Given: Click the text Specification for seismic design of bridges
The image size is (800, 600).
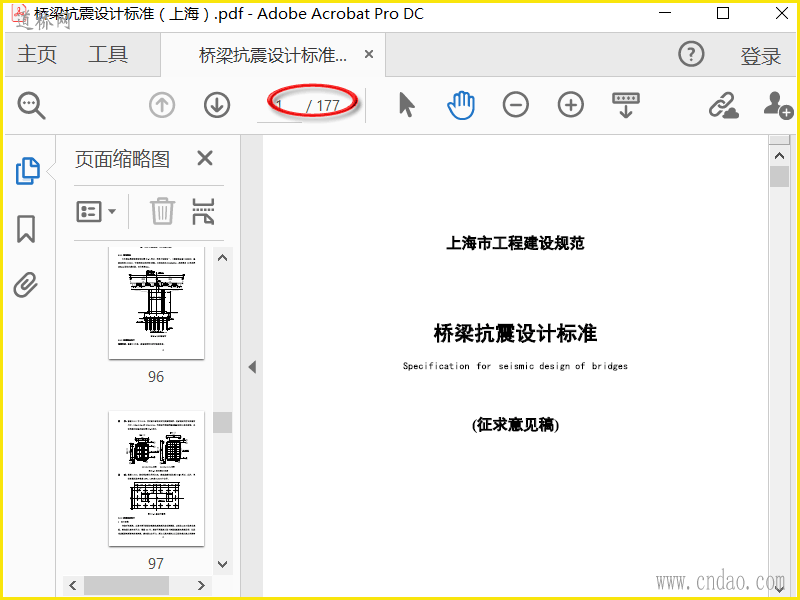Looking at the screenshot, I should point(515,366).
